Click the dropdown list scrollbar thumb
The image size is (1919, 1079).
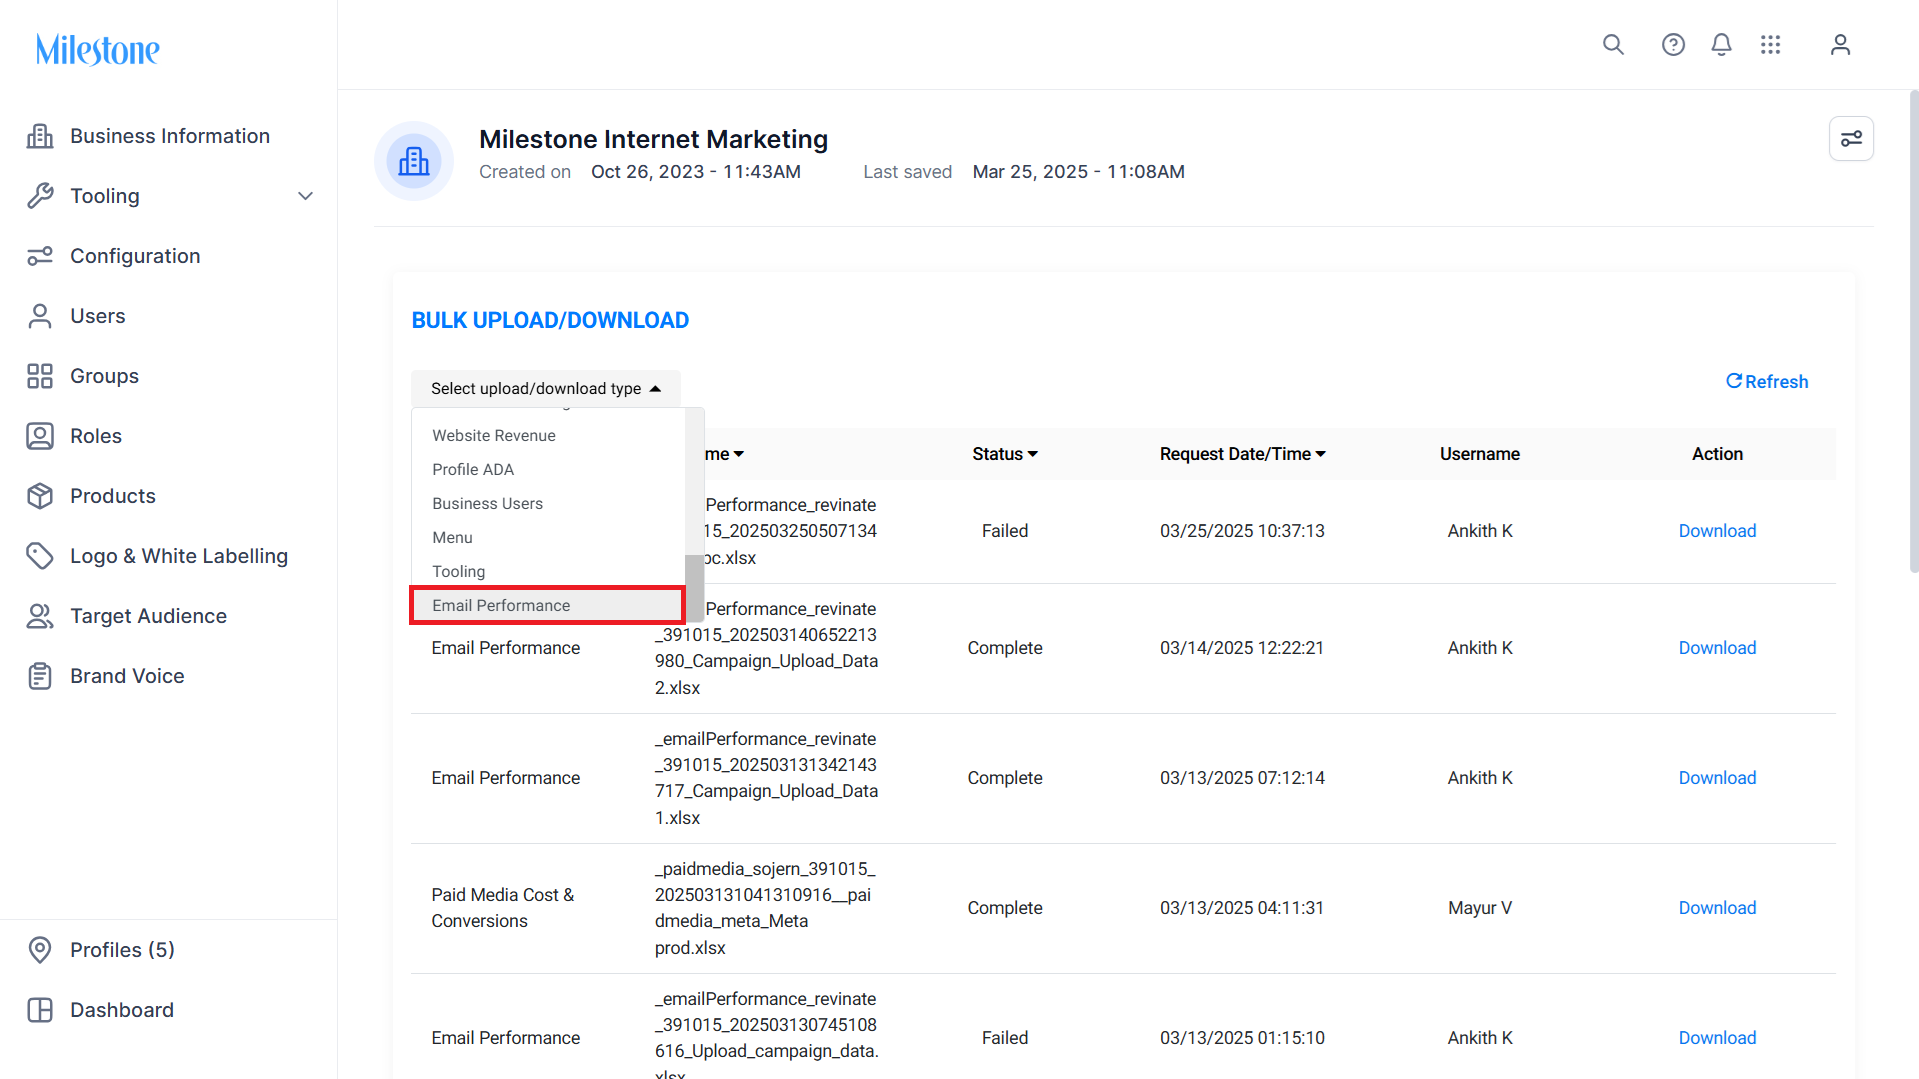point(694,588)
